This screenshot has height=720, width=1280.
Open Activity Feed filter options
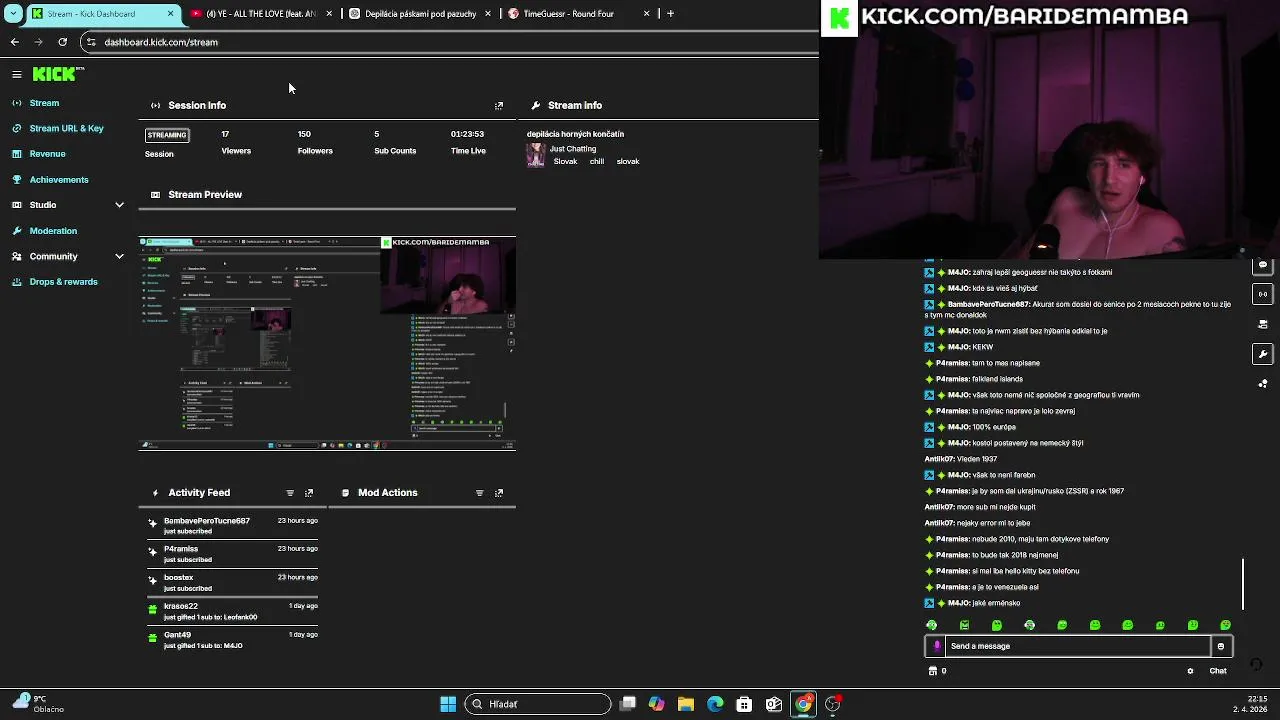[x=290, y=493]
